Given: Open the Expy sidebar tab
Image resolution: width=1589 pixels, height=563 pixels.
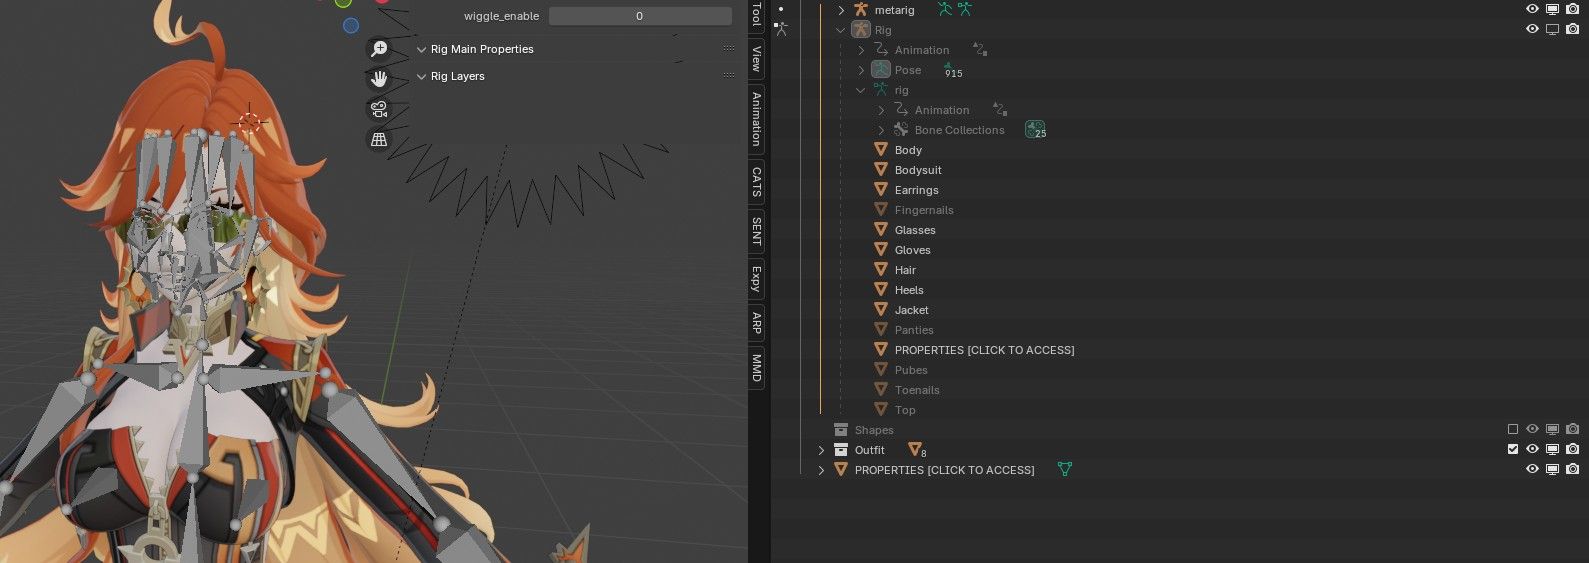Looking at the screenshot, I should [757, 279].
